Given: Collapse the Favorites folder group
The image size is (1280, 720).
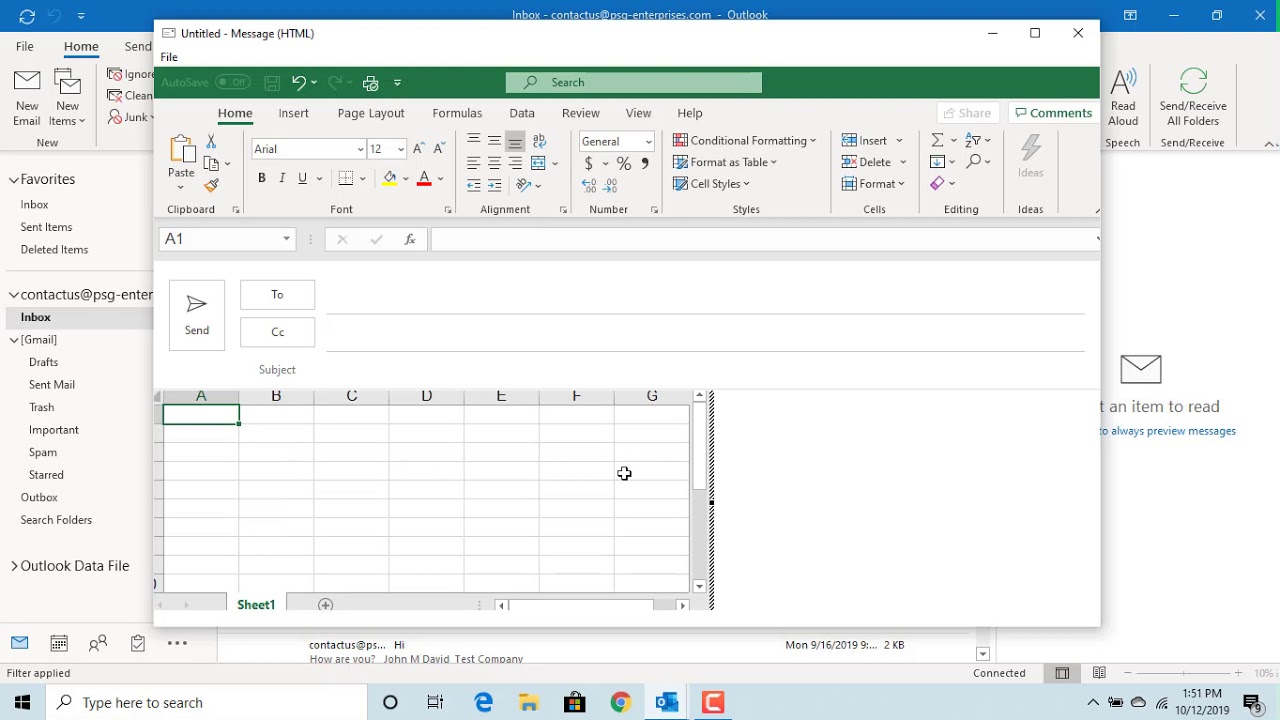Looking at the screenshot, I should (14, 180).
